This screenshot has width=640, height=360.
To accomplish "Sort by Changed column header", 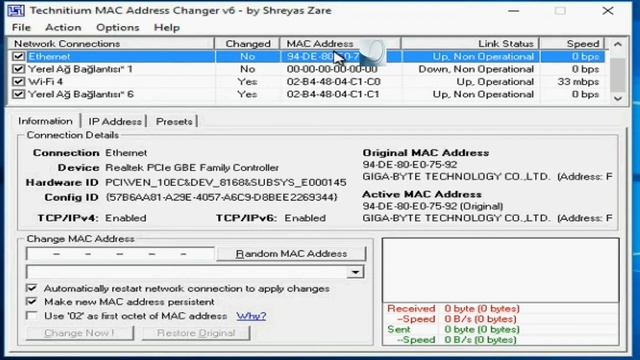I will (247, 44).
